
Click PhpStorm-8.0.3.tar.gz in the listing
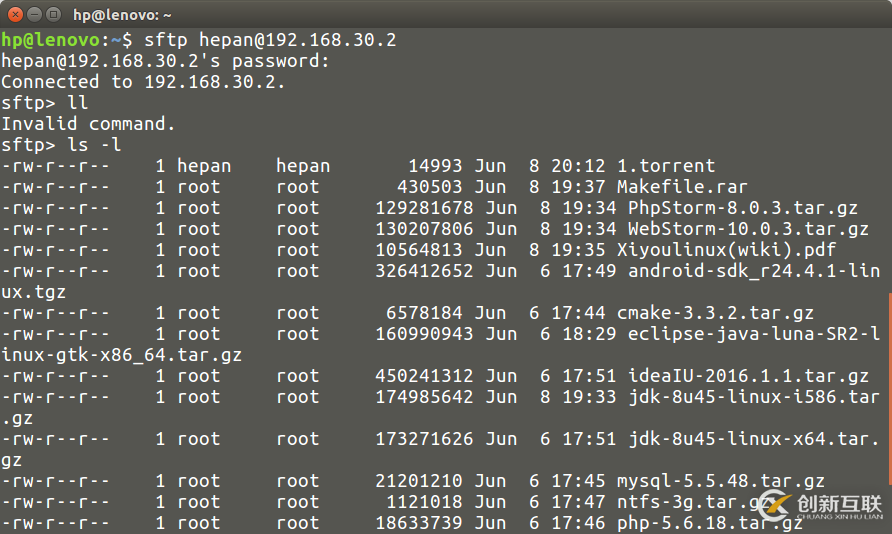click(x=742, y=208)
